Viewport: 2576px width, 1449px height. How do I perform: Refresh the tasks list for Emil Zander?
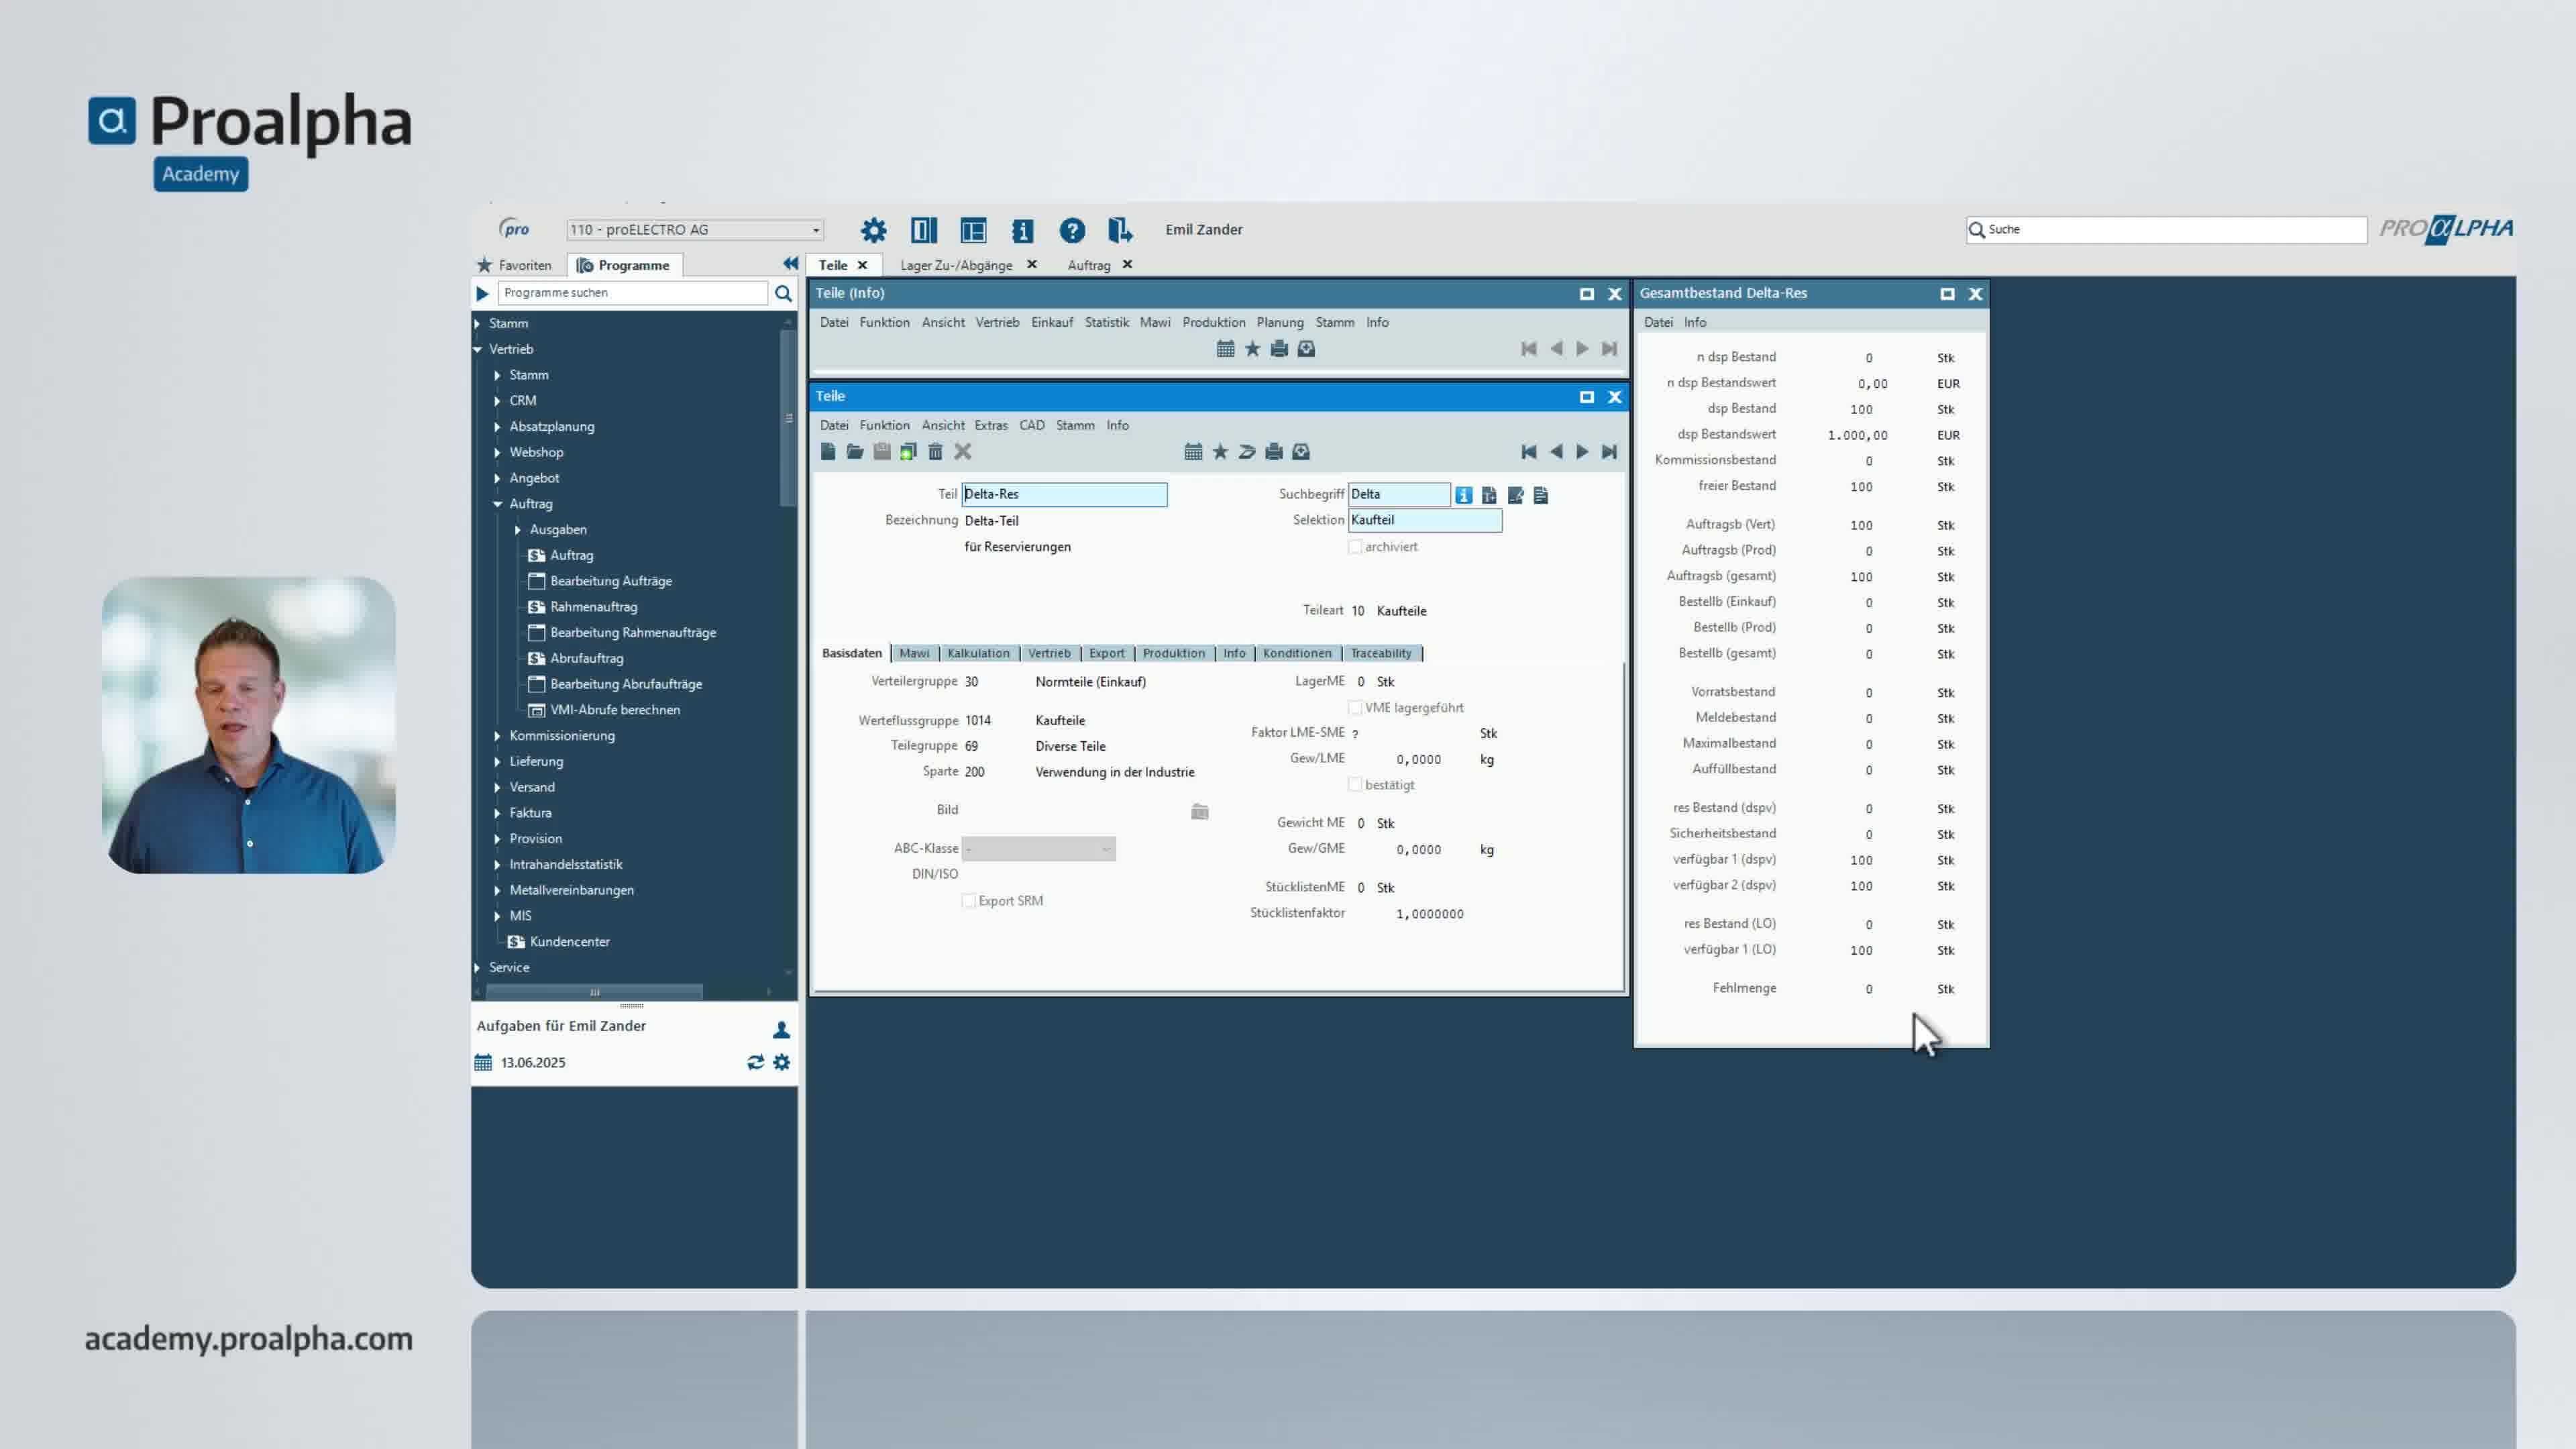755,1062
